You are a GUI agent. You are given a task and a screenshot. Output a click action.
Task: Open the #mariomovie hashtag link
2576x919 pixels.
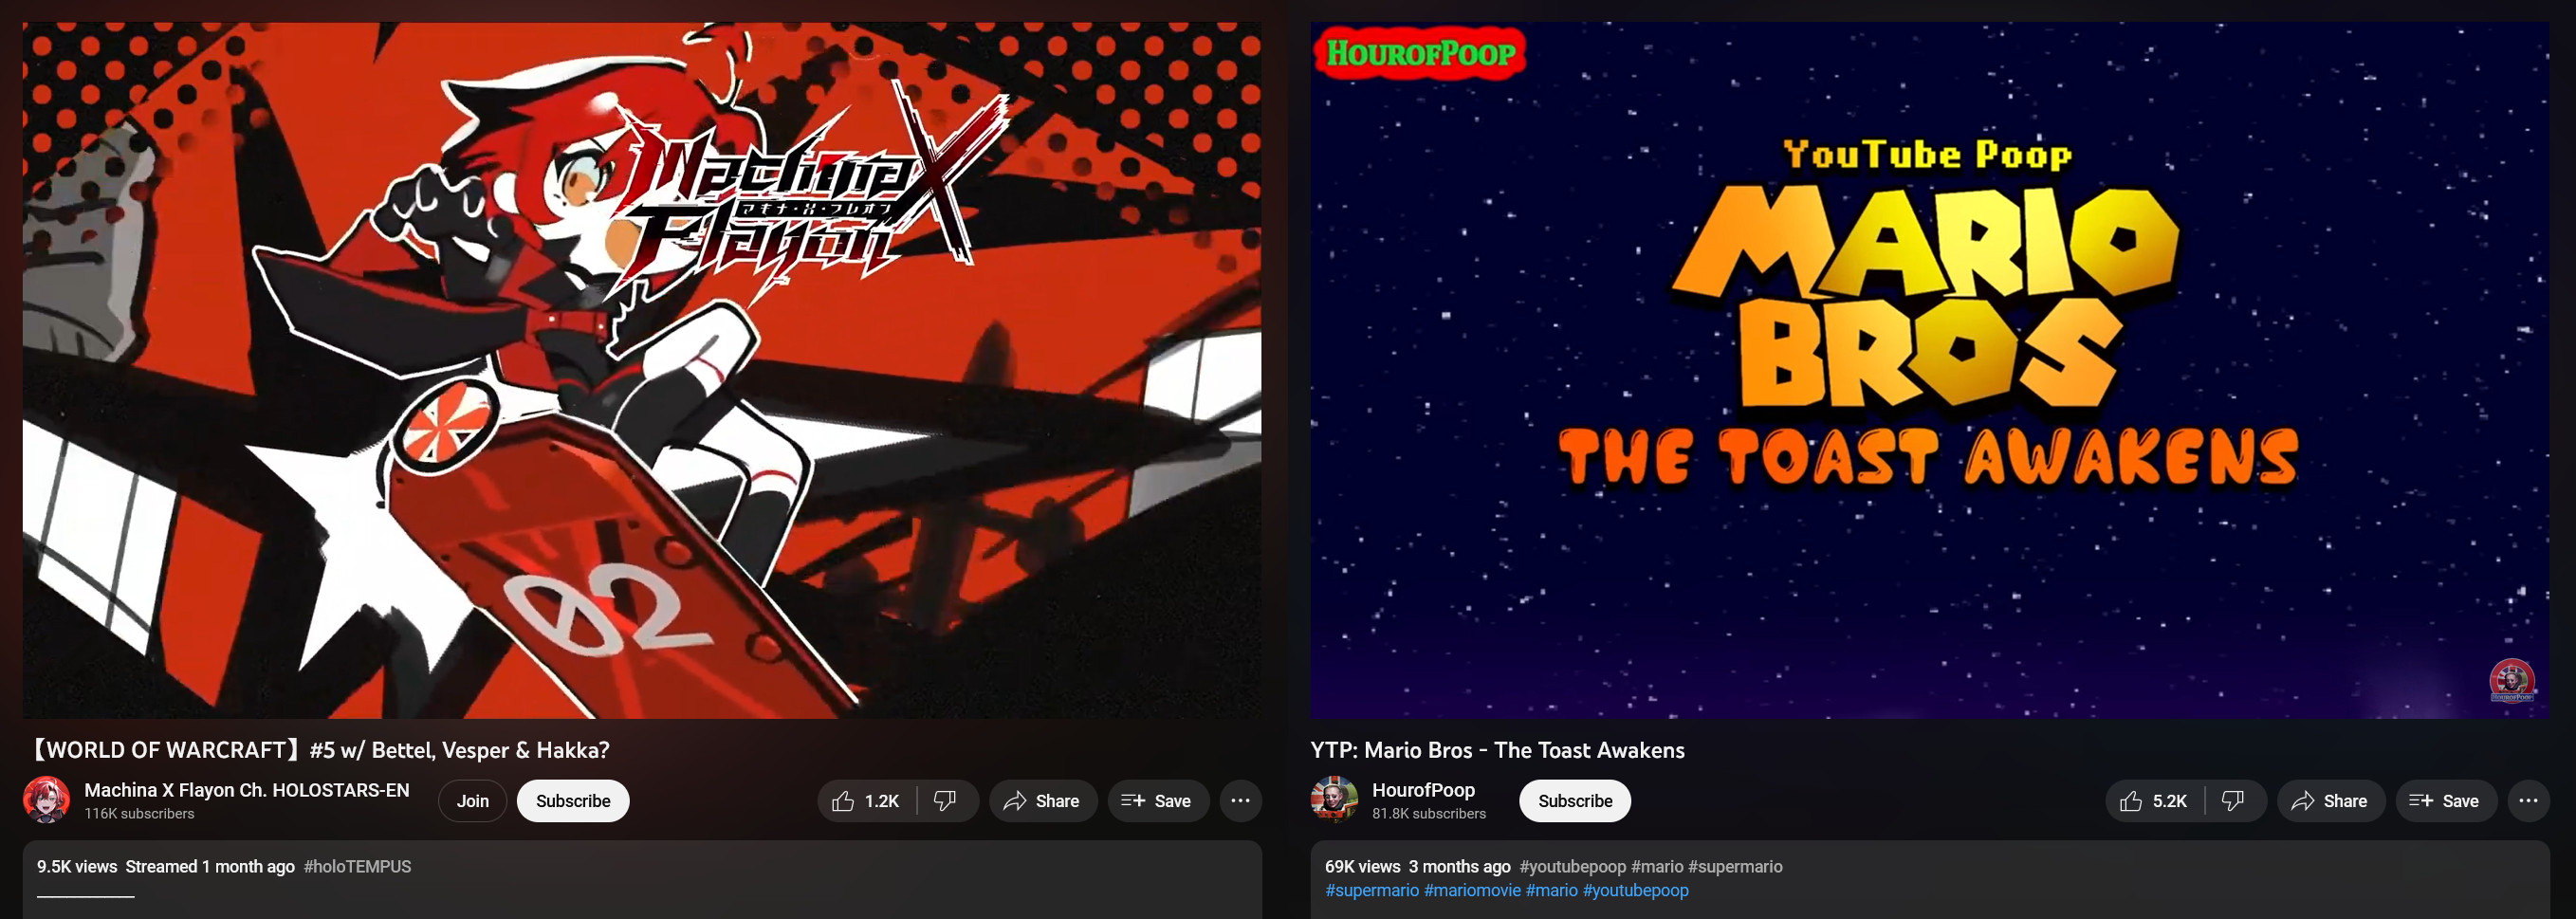pyautogui.click(x=1472, y=890)
